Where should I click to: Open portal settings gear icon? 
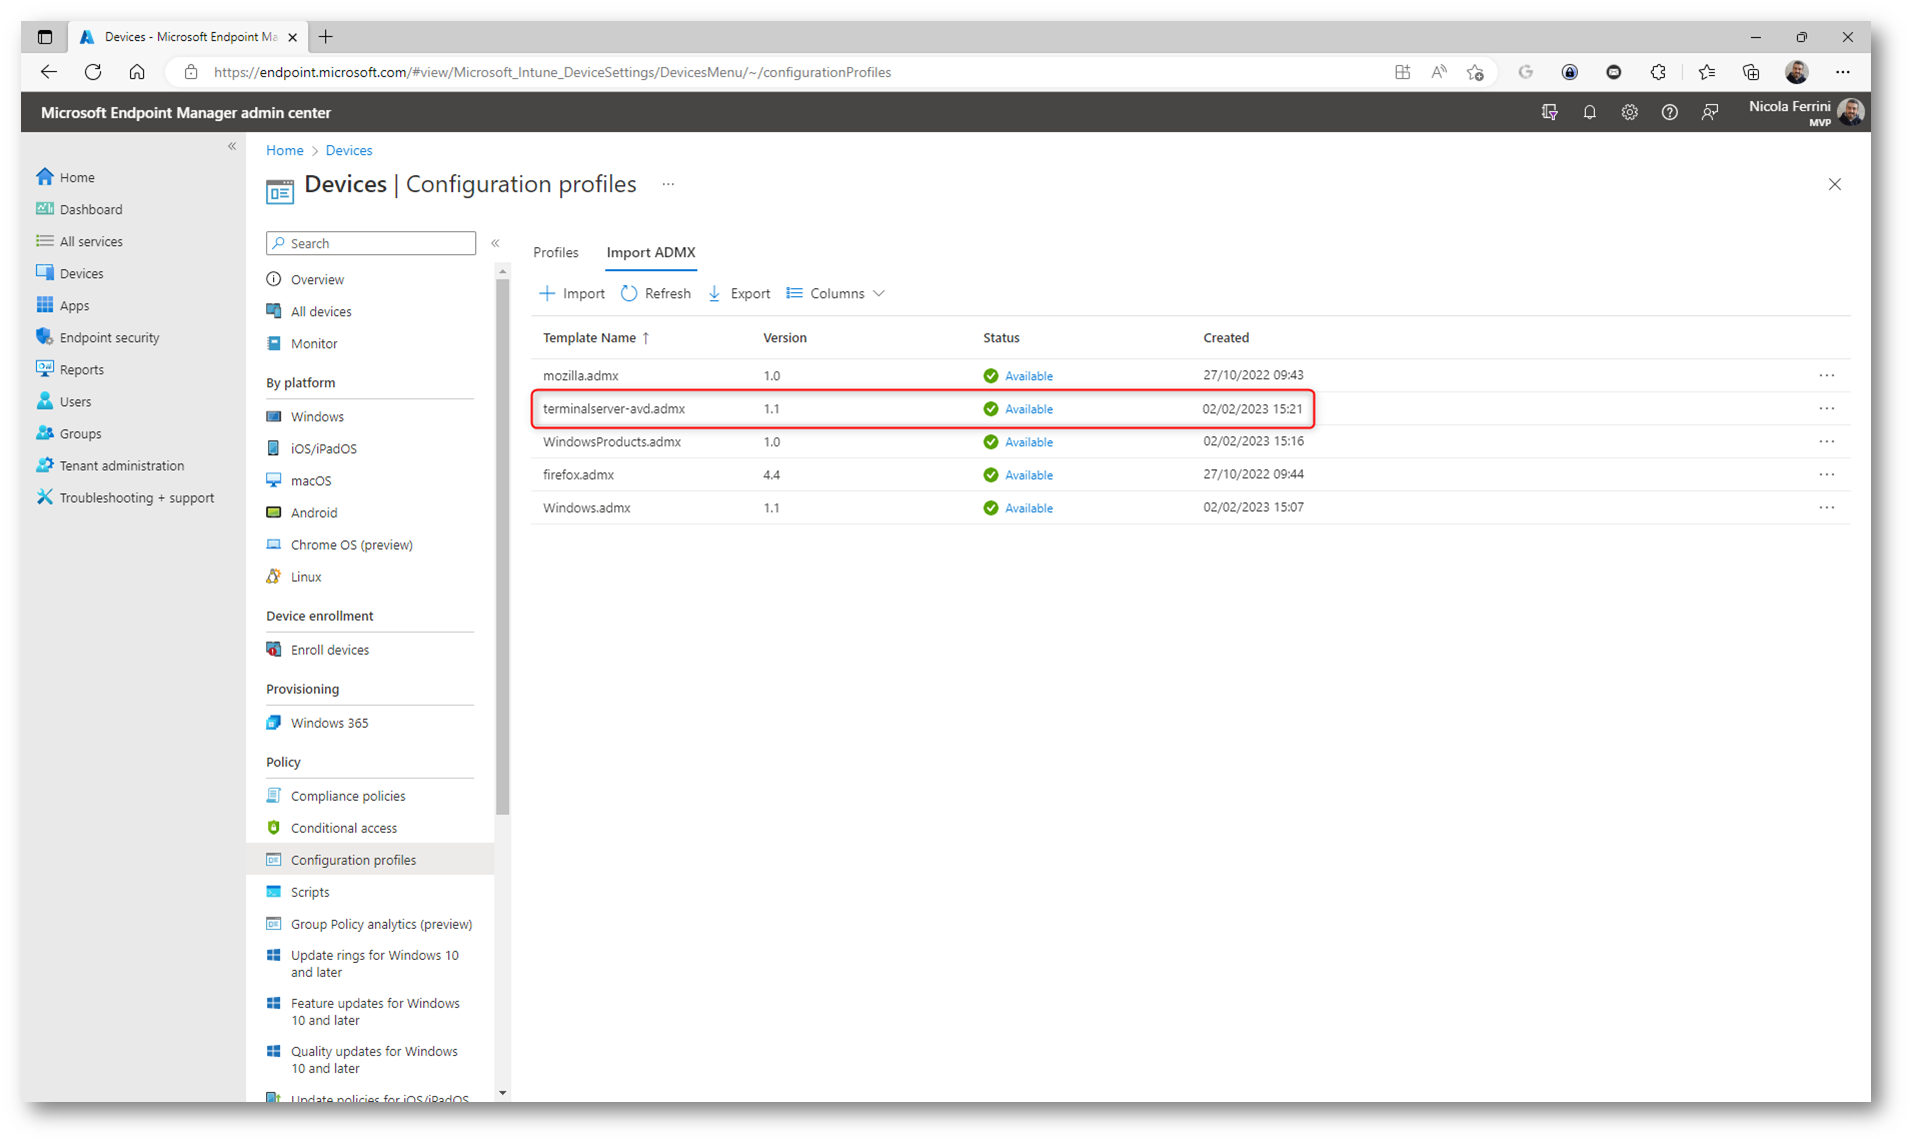point(1629,112)
